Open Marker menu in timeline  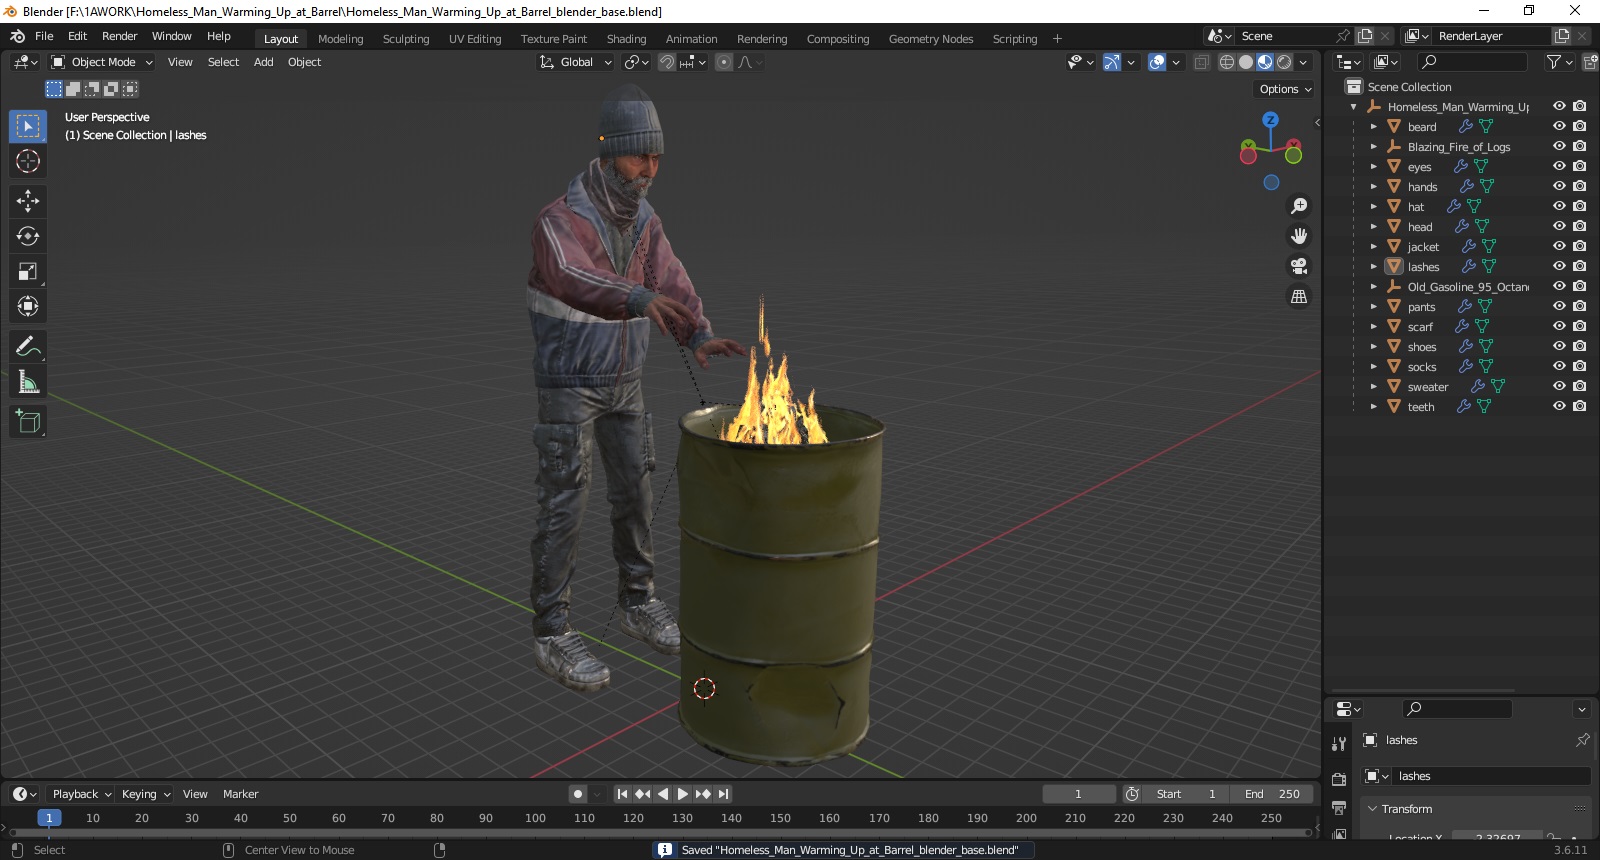coord(240,794)
